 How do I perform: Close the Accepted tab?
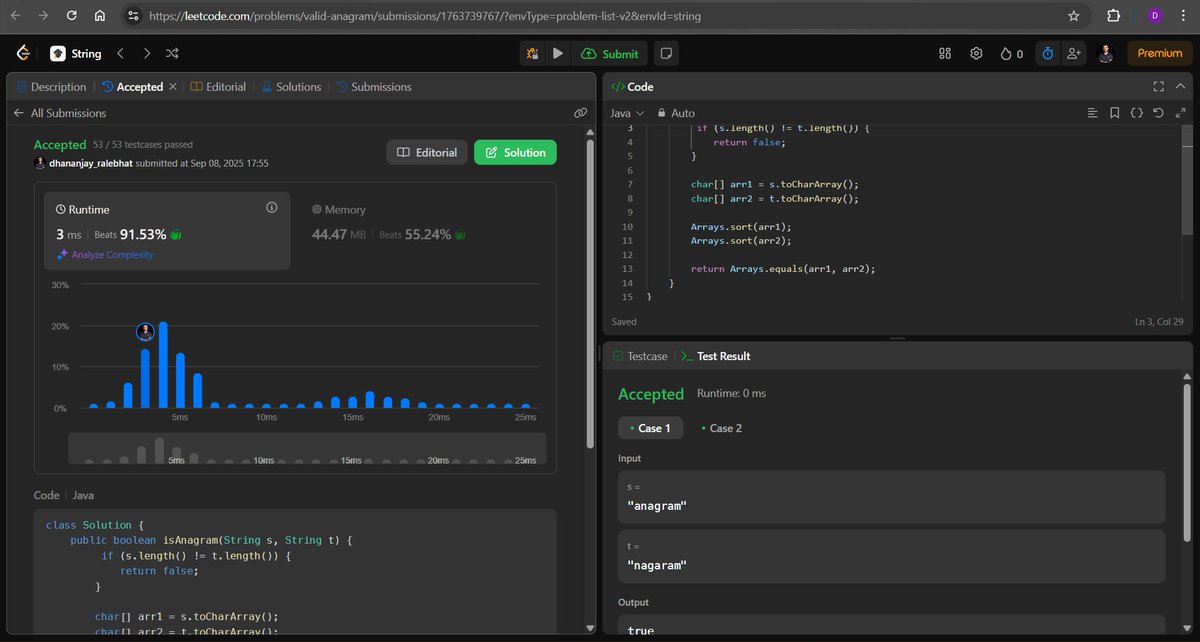click(171, 87)
